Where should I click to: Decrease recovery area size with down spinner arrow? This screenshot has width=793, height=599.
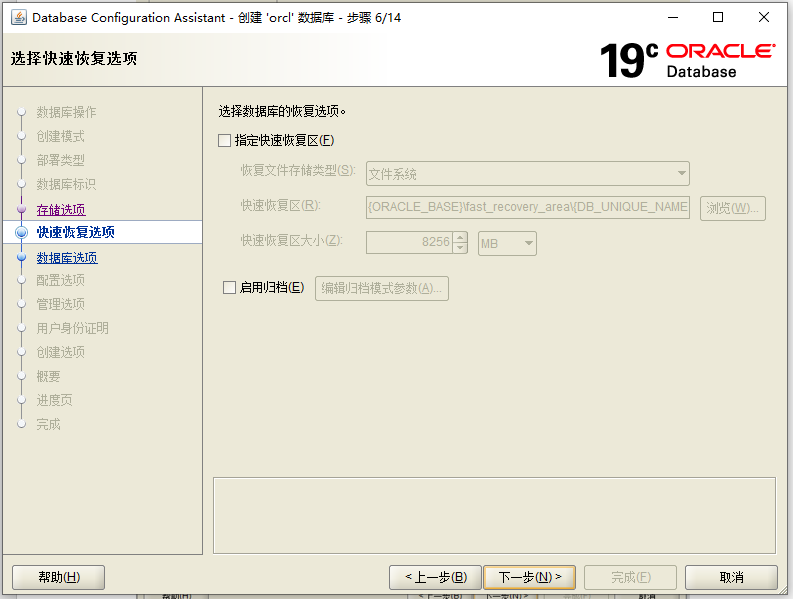(x=460, y=248)
